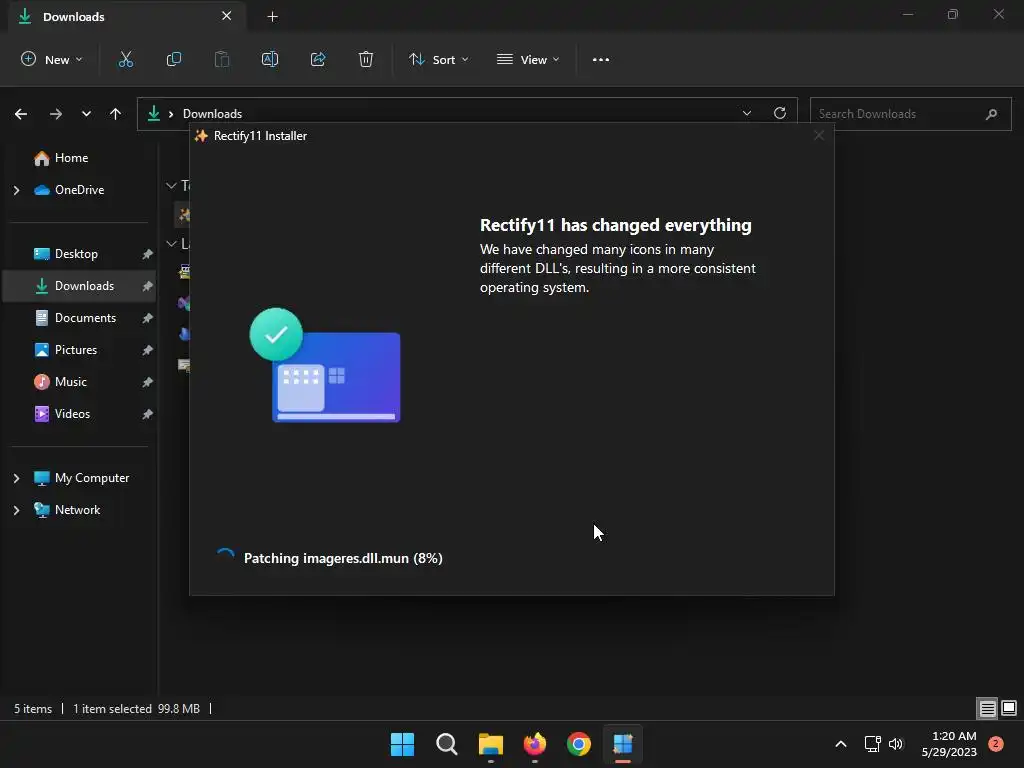The image size is (1024, 768).
Task: Open network status tray icon
Action: (x=872, y=744)
